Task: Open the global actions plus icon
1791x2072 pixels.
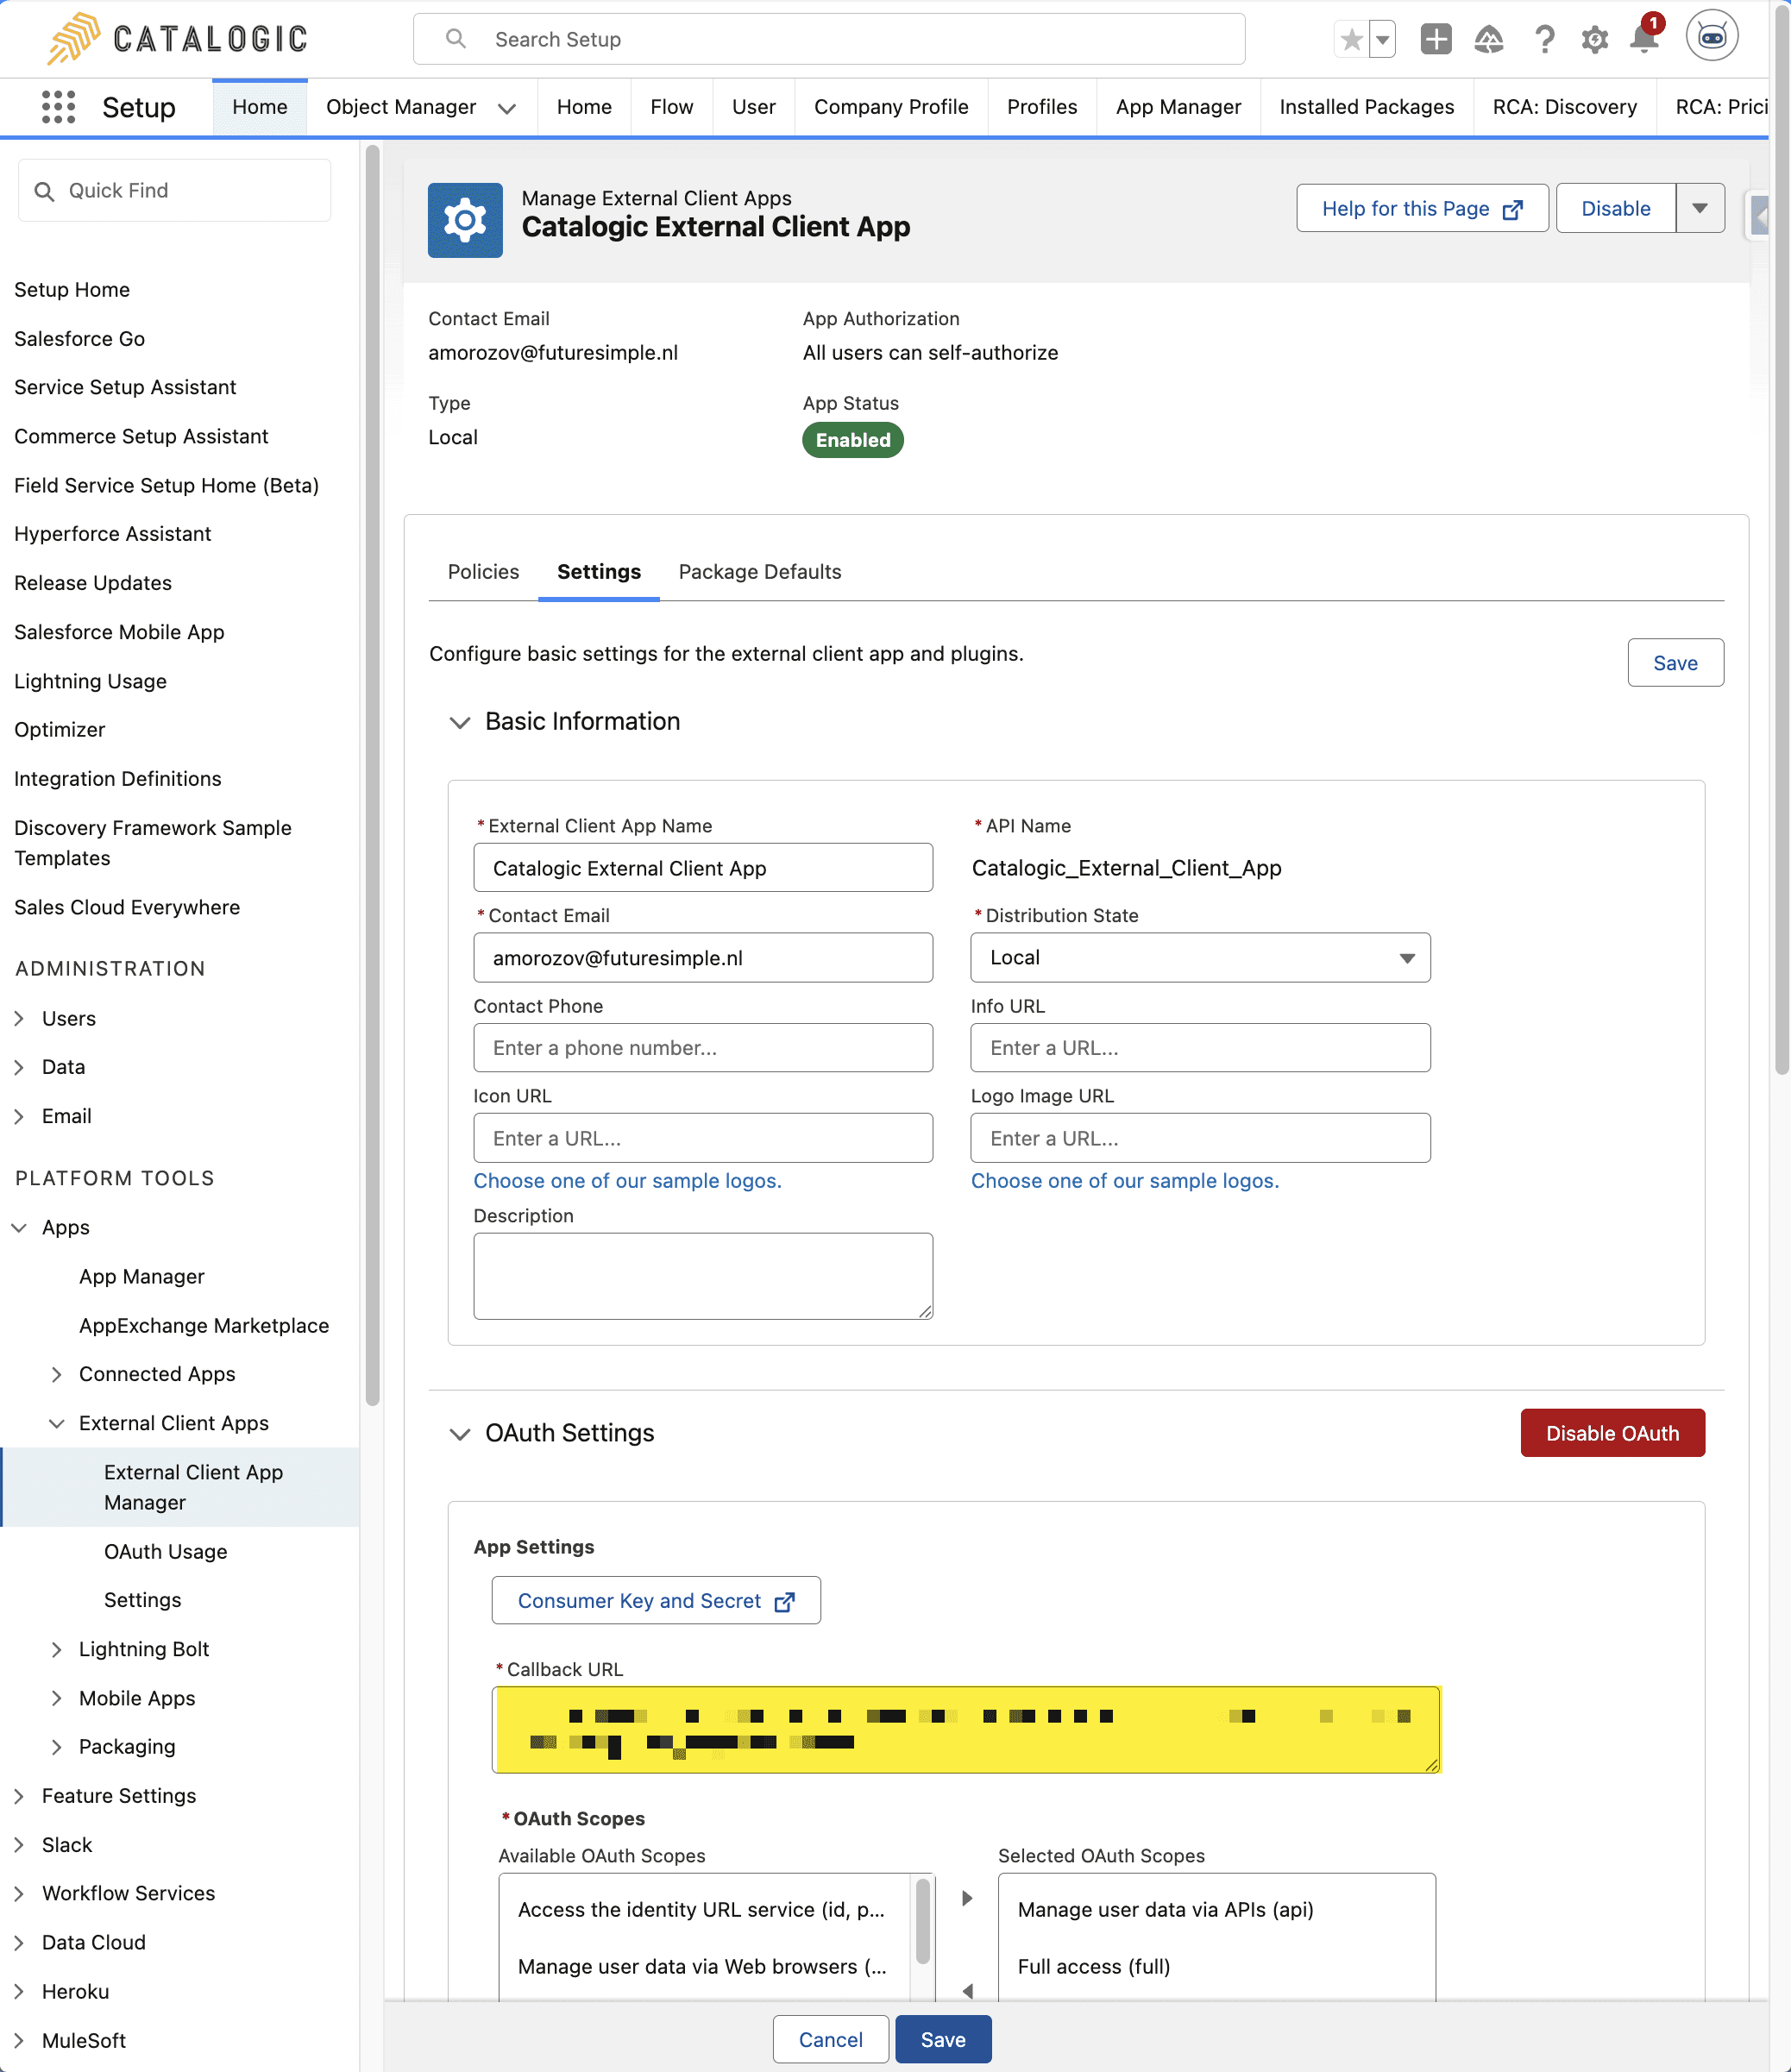Action: 1435,40
